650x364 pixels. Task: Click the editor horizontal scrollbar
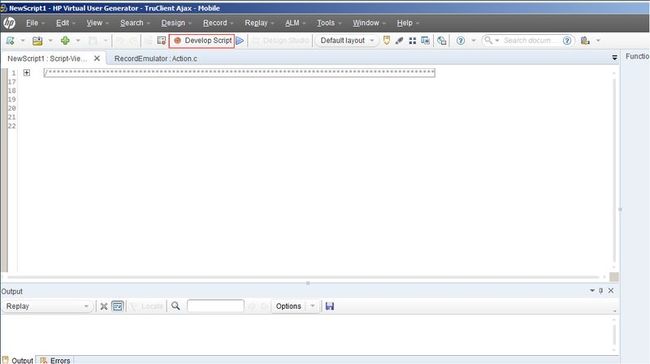[303, 277]
